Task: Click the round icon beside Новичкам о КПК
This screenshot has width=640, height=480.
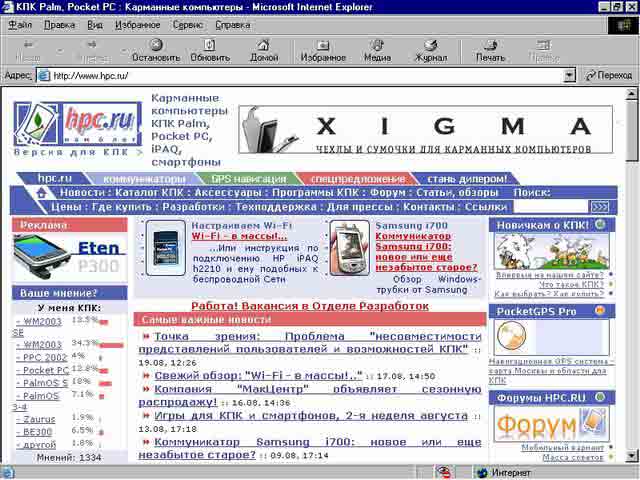Action: click(600, 224)
